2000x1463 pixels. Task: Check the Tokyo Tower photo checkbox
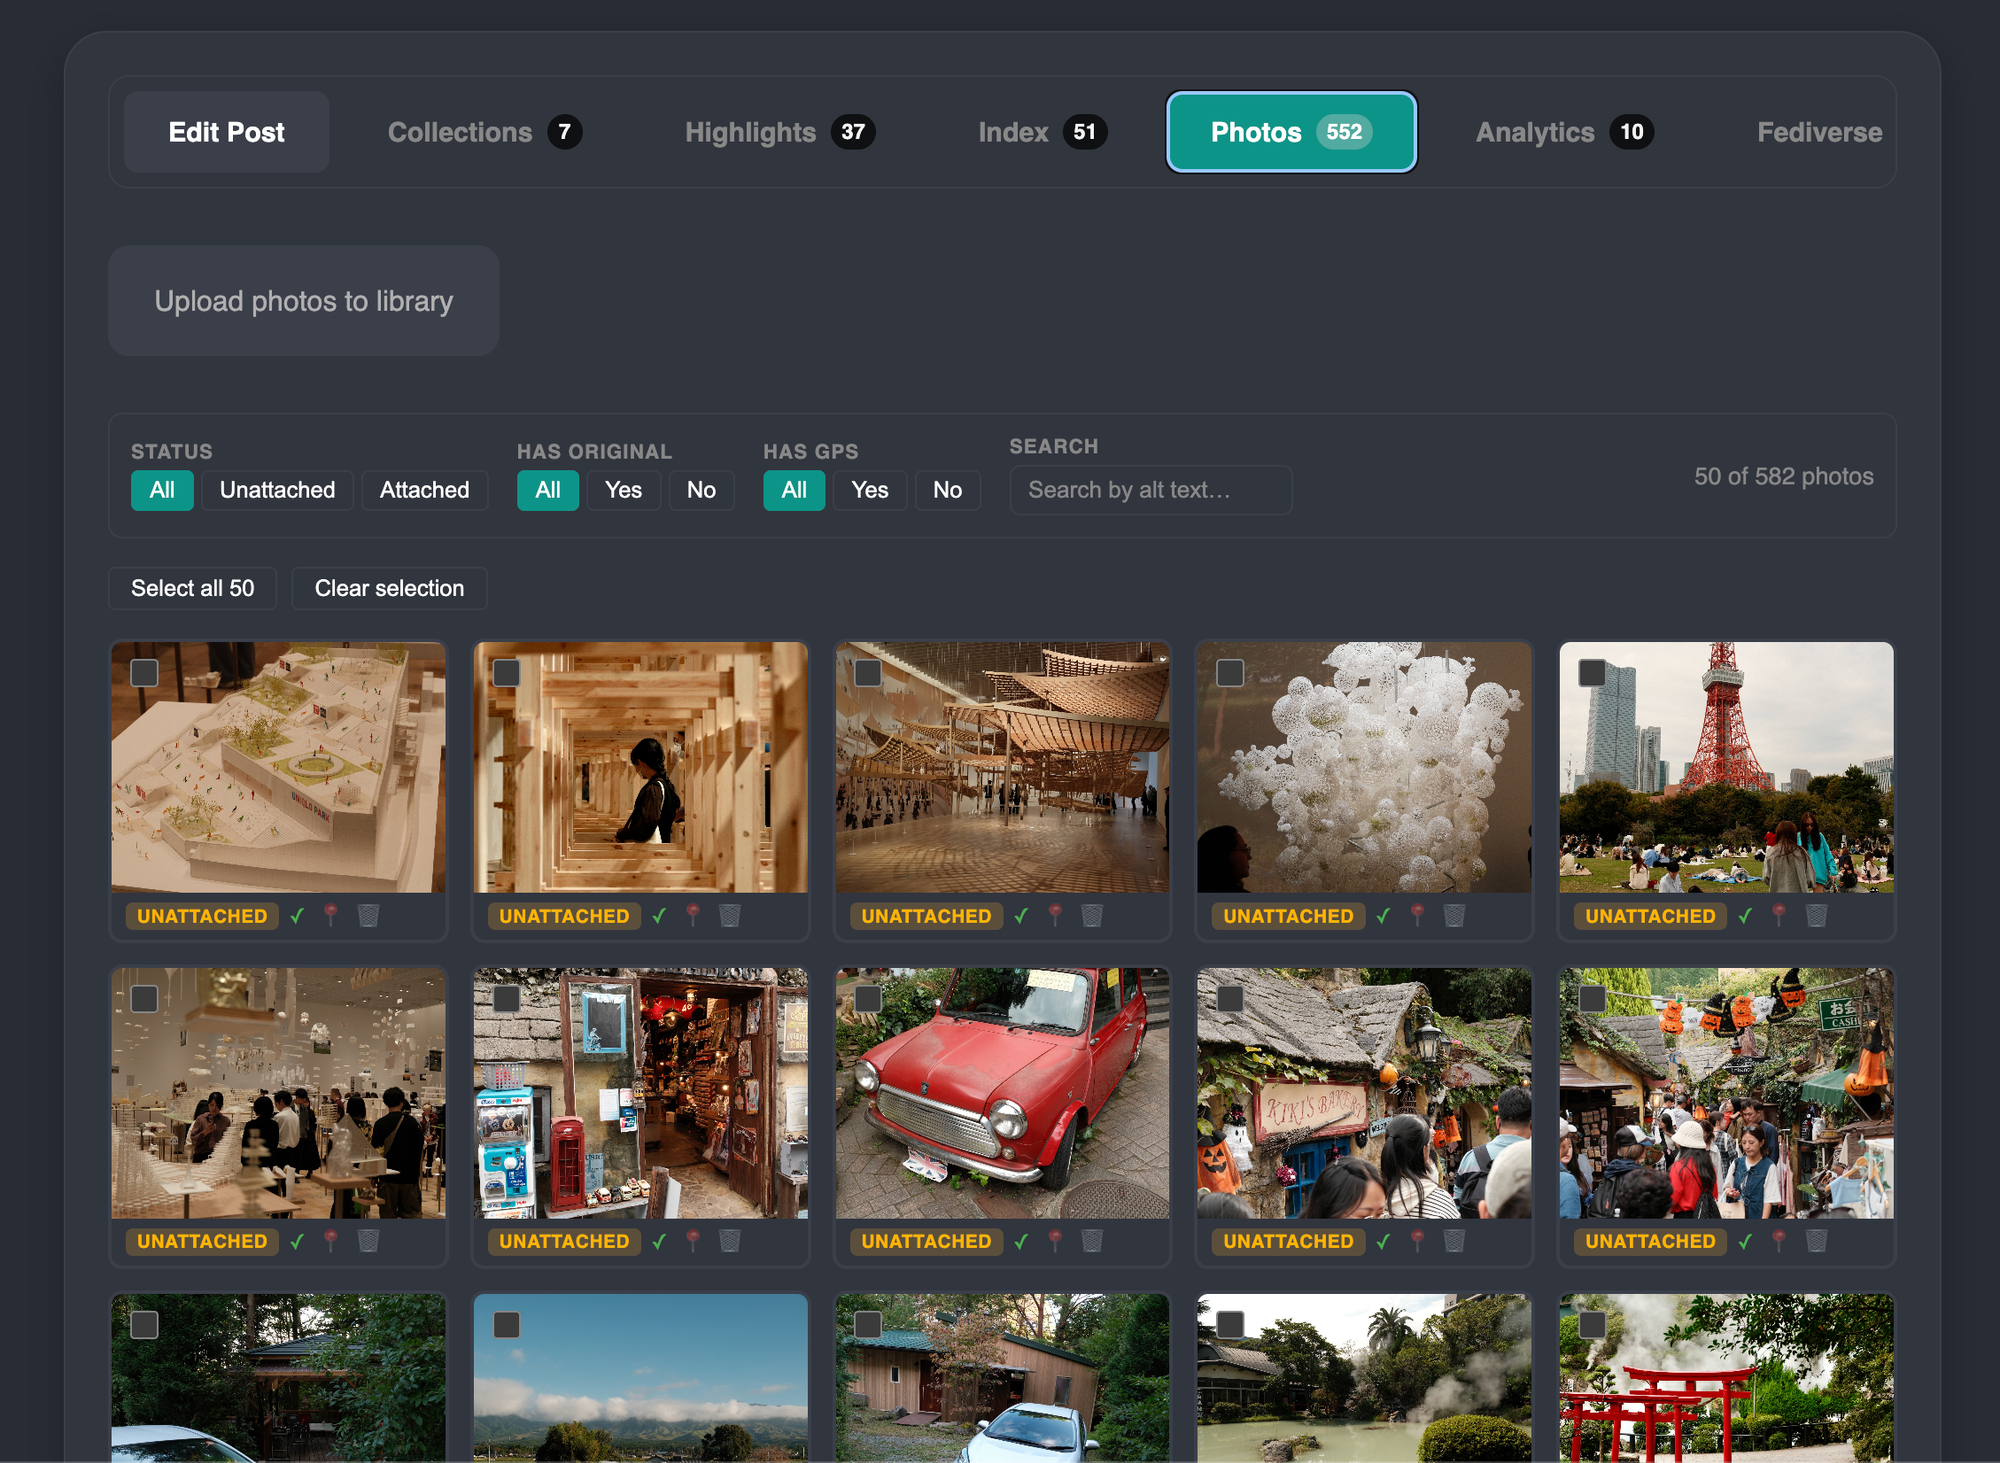[x=1592, y=673]
